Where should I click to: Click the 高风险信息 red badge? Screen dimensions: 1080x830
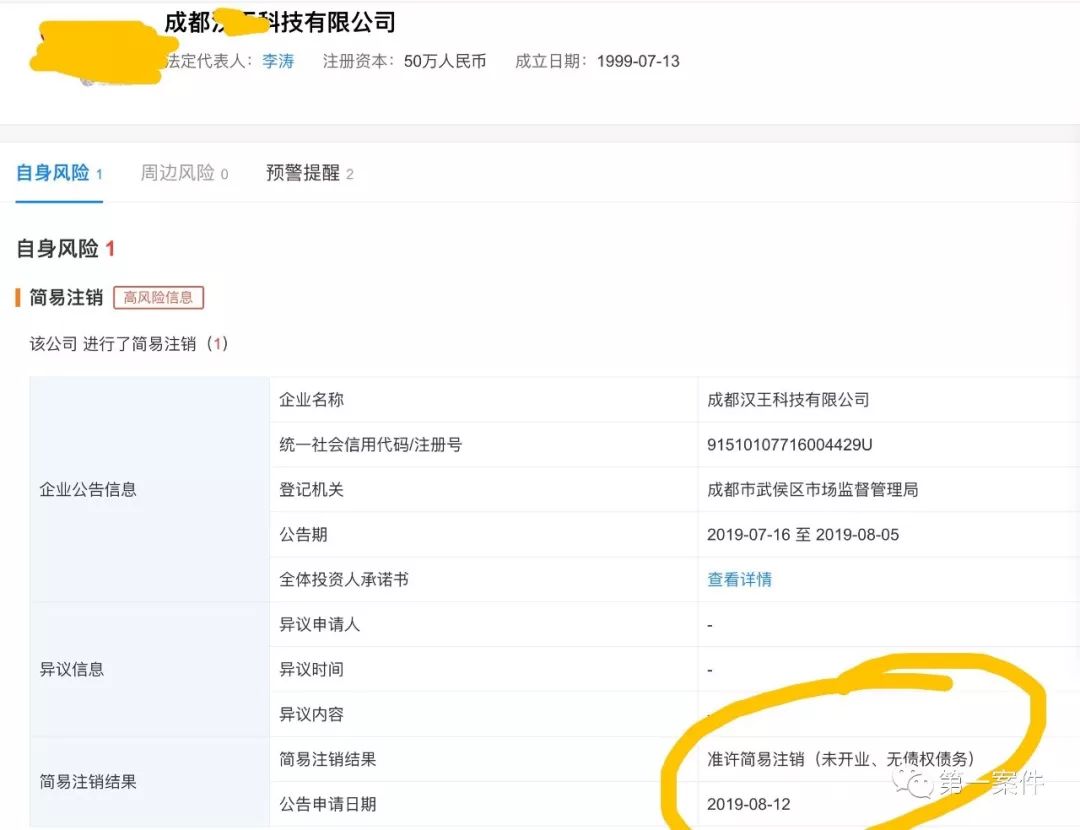158,297
